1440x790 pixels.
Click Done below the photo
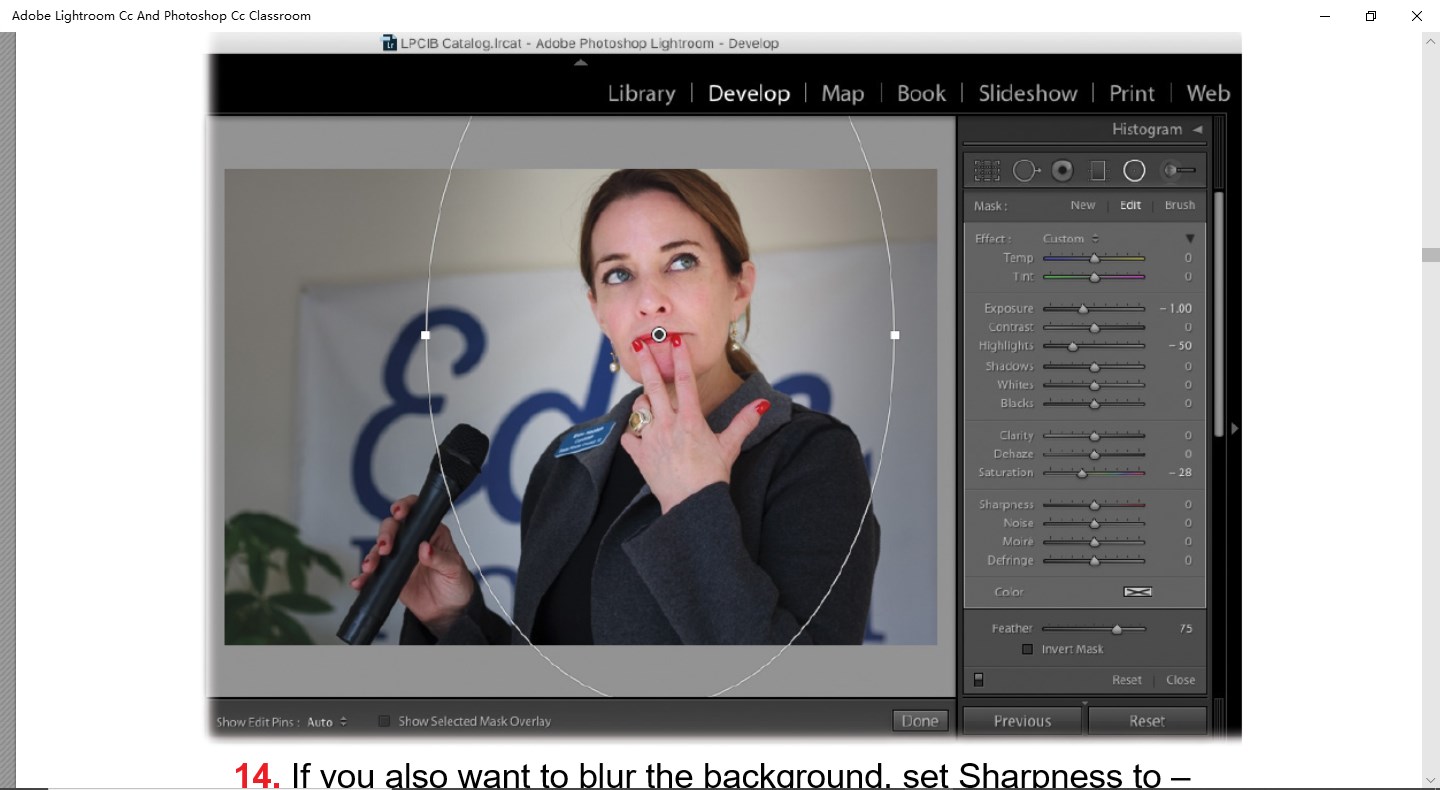coord(920,720)
